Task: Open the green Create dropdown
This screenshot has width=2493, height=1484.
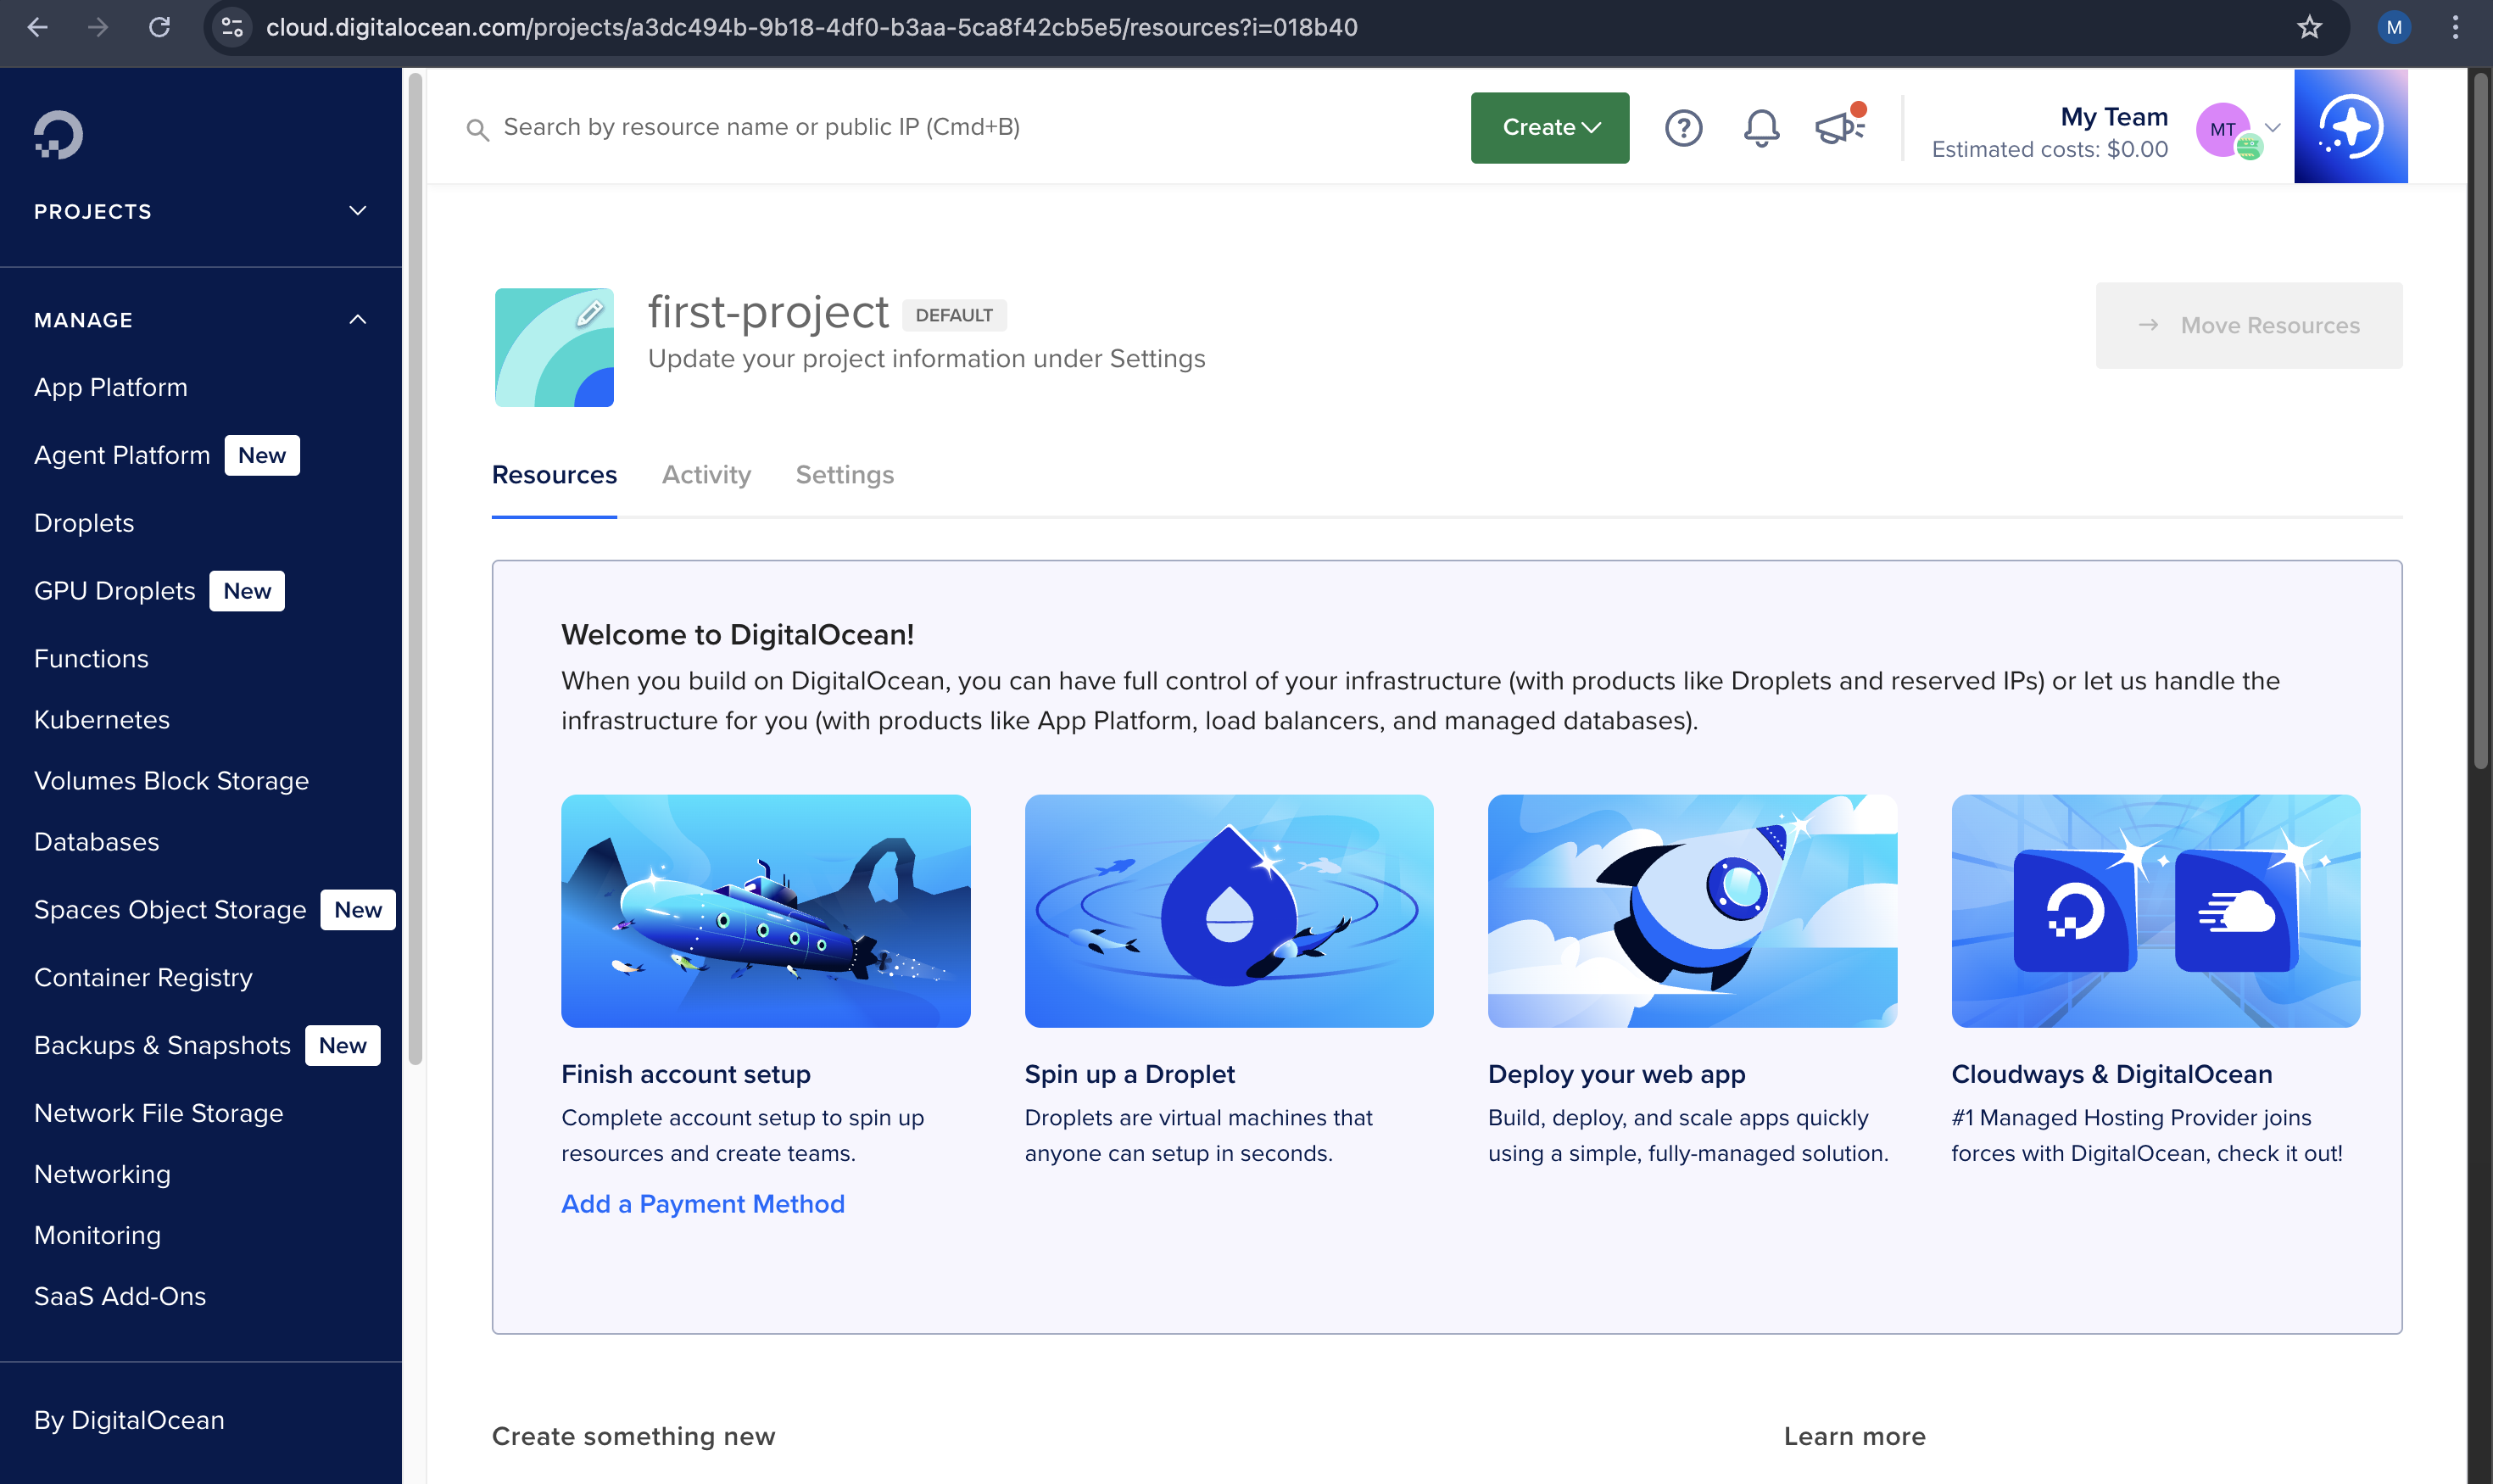Action: 1549,128
